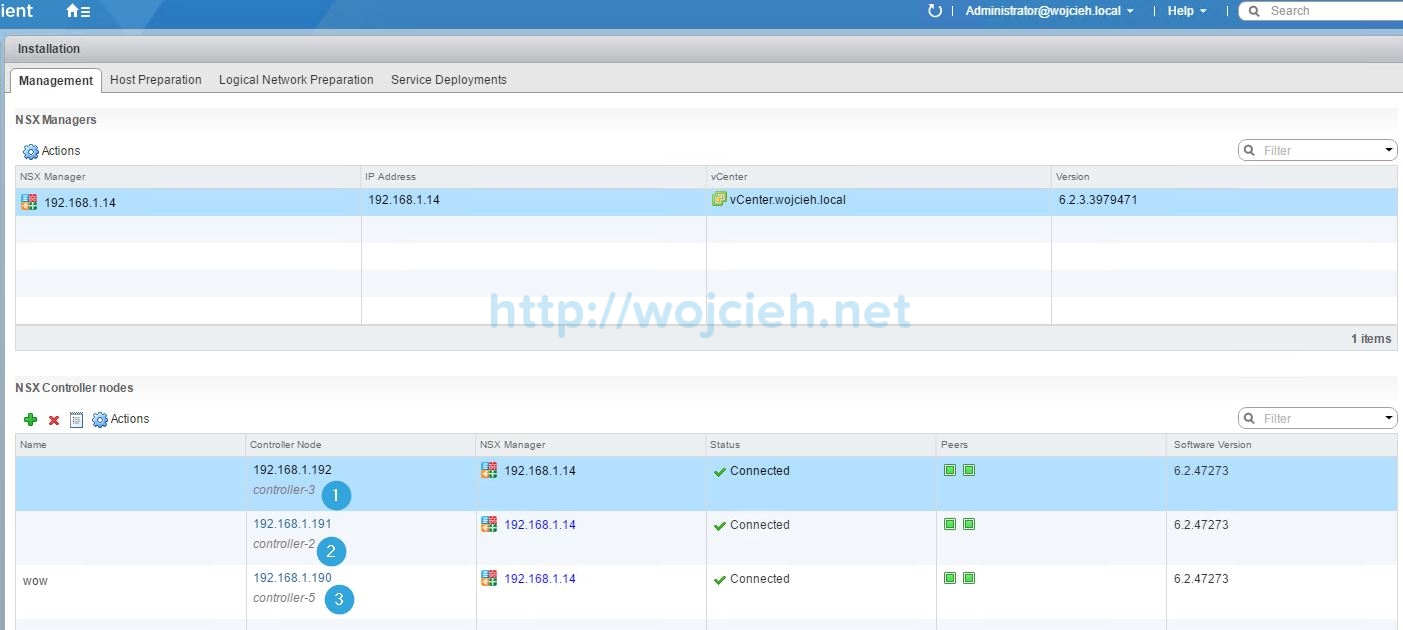Click first peer square of controller-5
Screen dimensions: 1403x630
(x=950, y=578)
